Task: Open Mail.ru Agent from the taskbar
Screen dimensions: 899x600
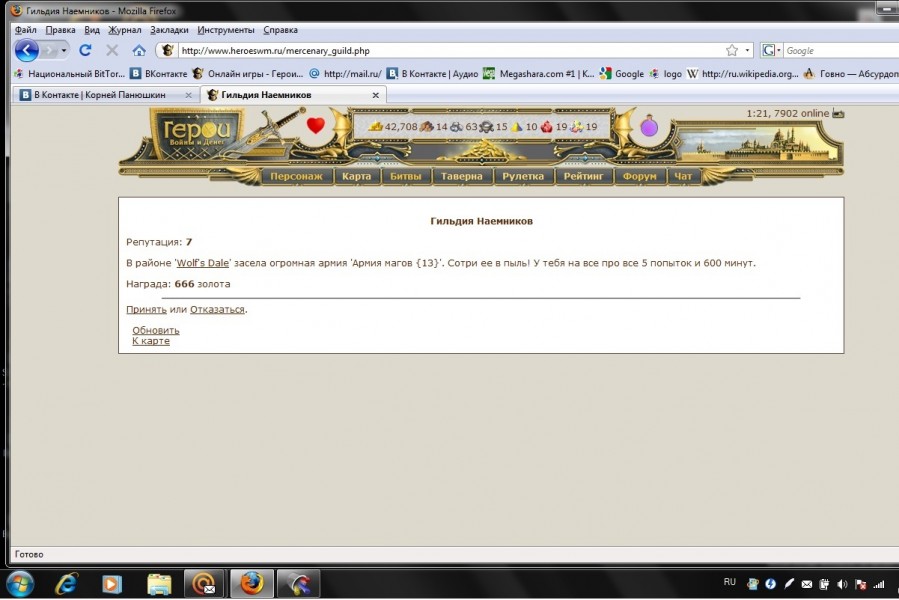Action: tap(204, 585)
